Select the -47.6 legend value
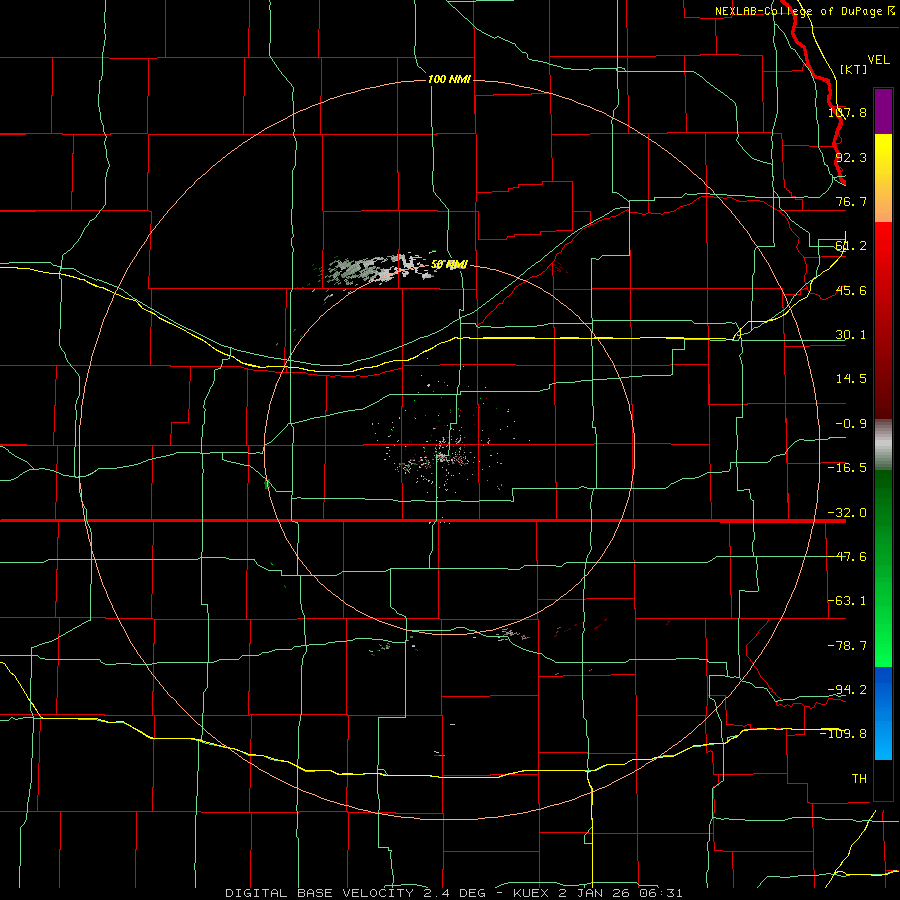The width and height of the screenshot is (900, 900). pyautogui.click(x=847, y=557)
